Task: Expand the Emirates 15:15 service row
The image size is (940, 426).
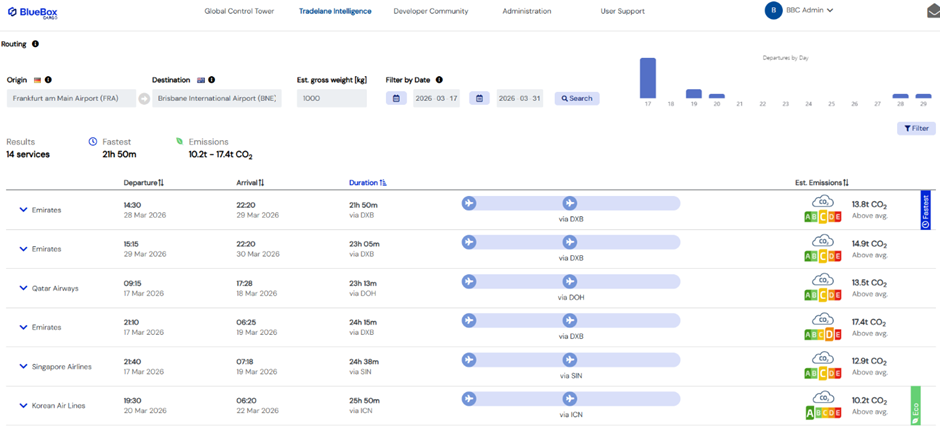Action: click(x=23, y=249)
